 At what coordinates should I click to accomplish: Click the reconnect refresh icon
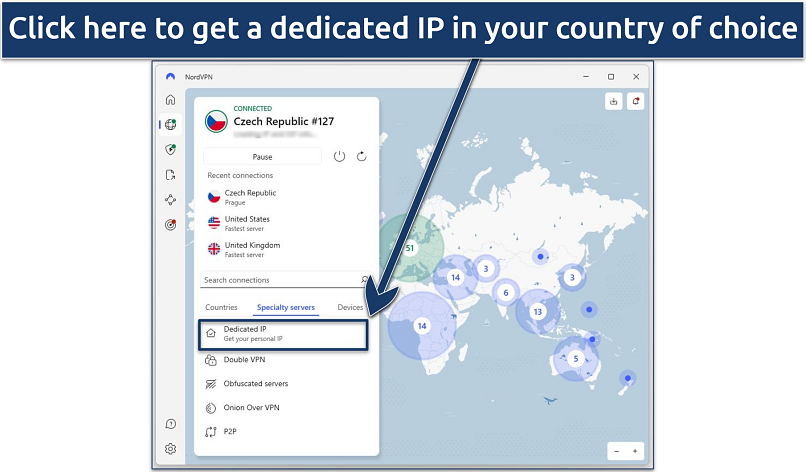point(361,156)
